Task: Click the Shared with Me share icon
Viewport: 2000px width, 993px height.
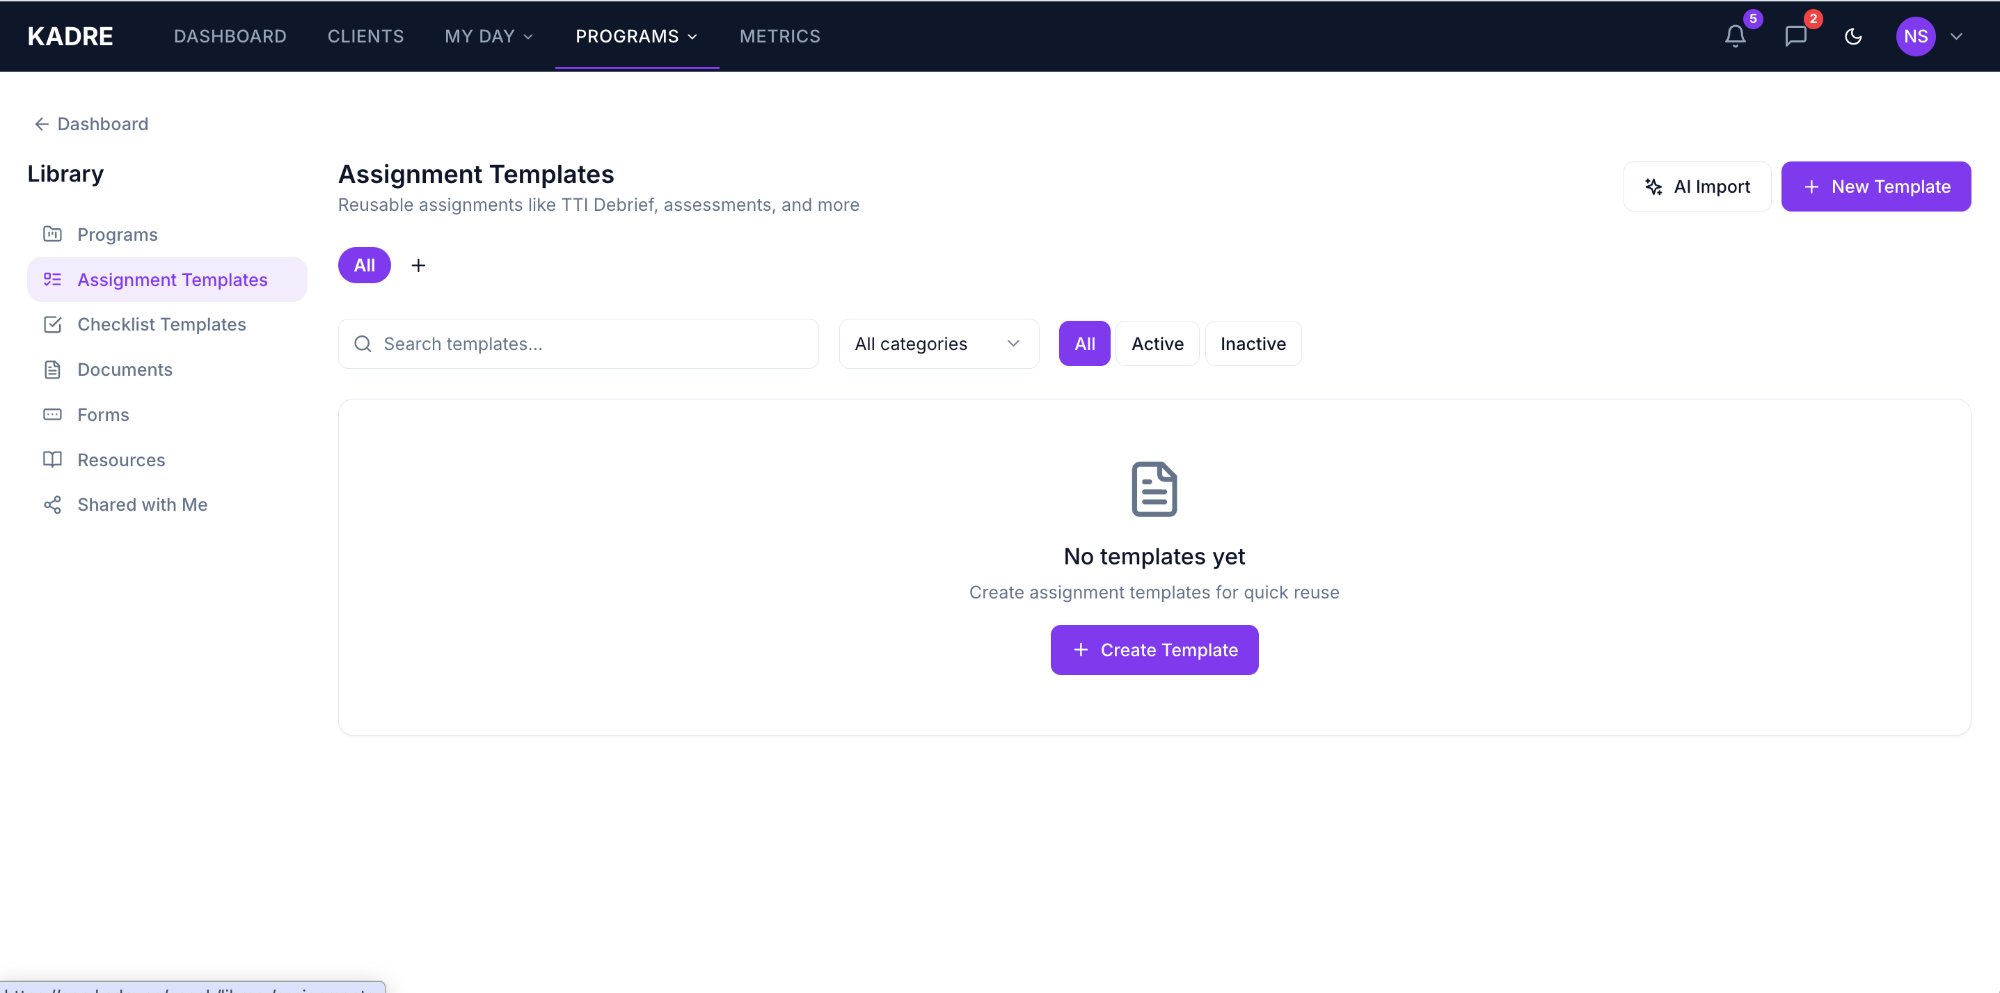Action: 52,504
